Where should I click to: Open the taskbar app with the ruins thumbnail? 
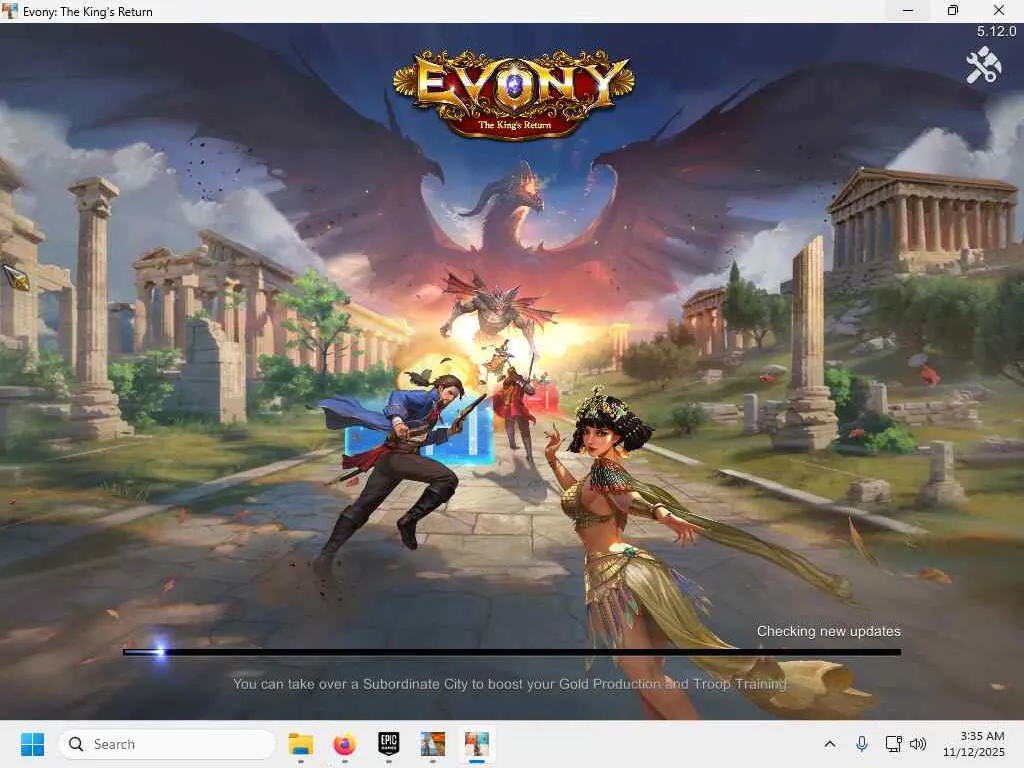point(432,744)
